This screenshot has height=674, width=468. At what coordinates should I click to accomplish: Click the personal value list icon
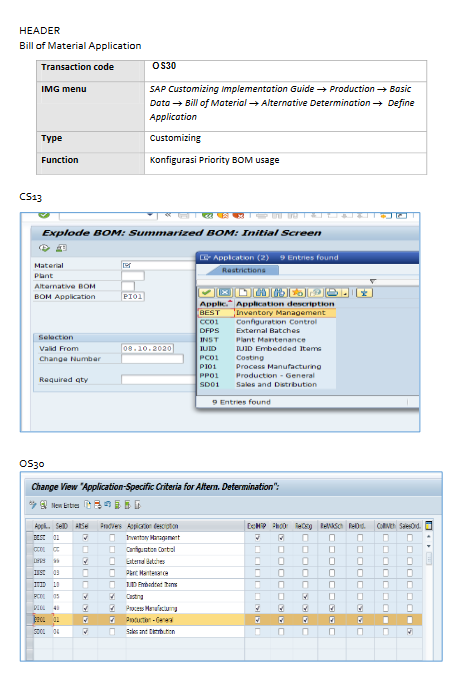click(x=364, y=293)
